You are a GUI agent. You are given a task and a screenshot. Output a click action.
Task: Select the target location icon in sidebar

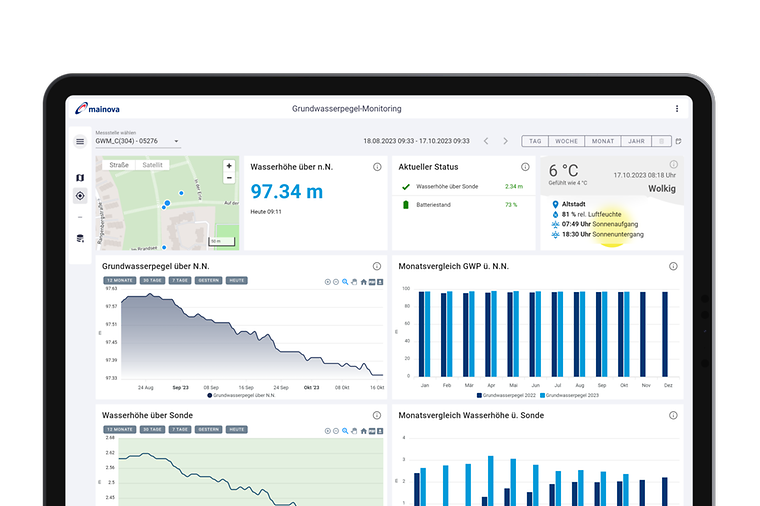pyautogui.click(x=80, y=196)
